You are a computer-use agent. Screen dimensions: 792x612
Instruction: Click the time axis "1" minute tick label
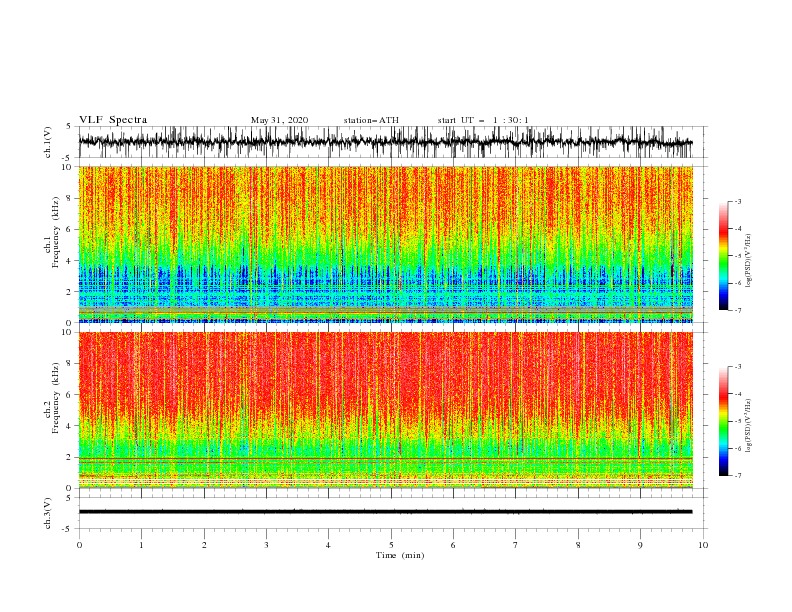pos(141,545)
